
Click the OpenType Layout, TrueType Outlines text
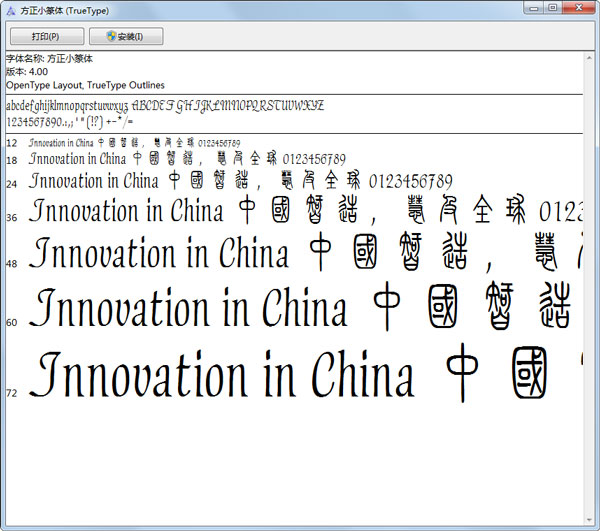pyautogui.click(x=85, y=85)
